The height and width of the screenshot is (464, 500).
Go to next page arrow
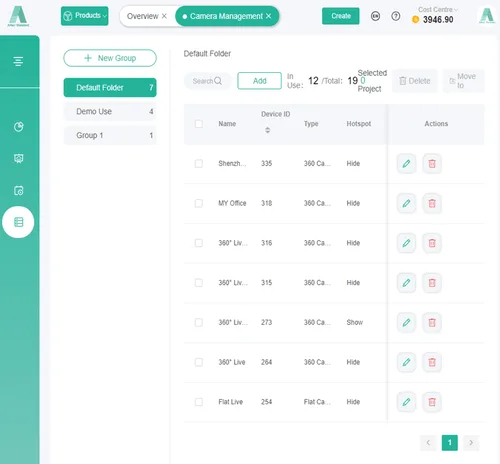tap(471, 443)
